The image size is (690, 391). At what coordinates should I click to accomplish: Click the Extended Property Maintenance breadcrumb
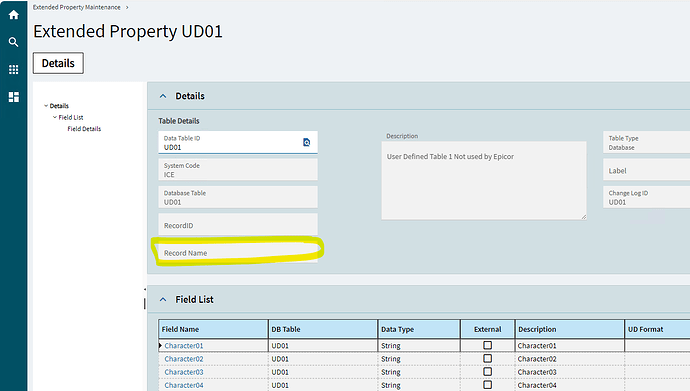click(x=77, y=7)
